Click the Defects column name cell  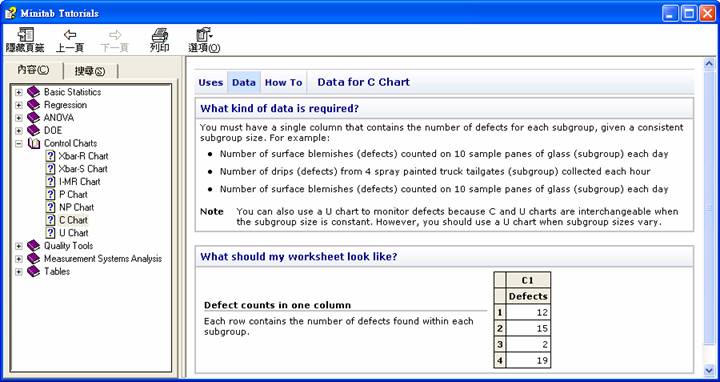pos(528,297)
